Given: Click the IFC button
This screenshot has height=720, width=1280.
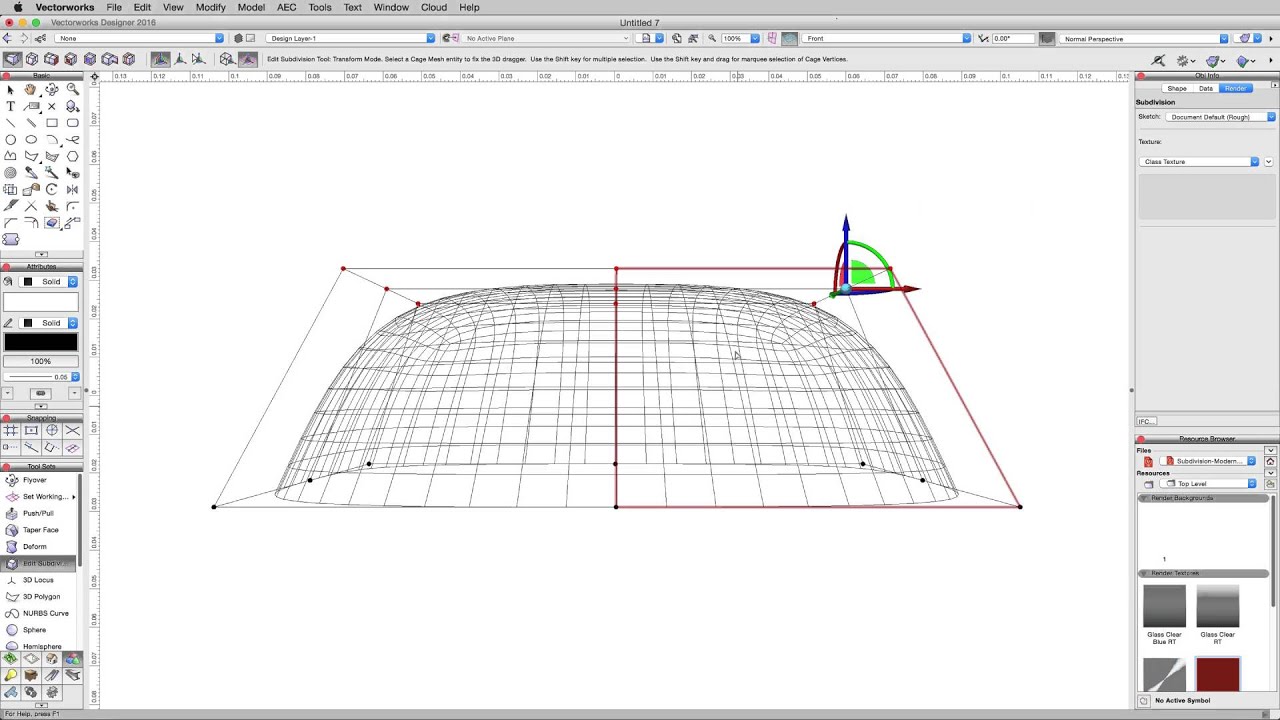Looking at the screenshot, I should (1146, 421).
